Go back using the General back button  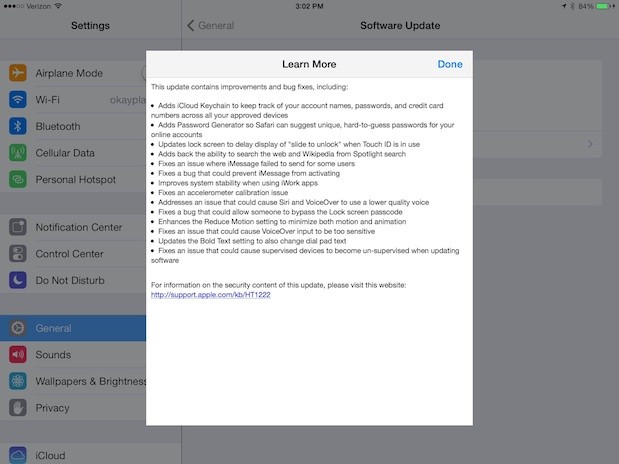(211, 25)
